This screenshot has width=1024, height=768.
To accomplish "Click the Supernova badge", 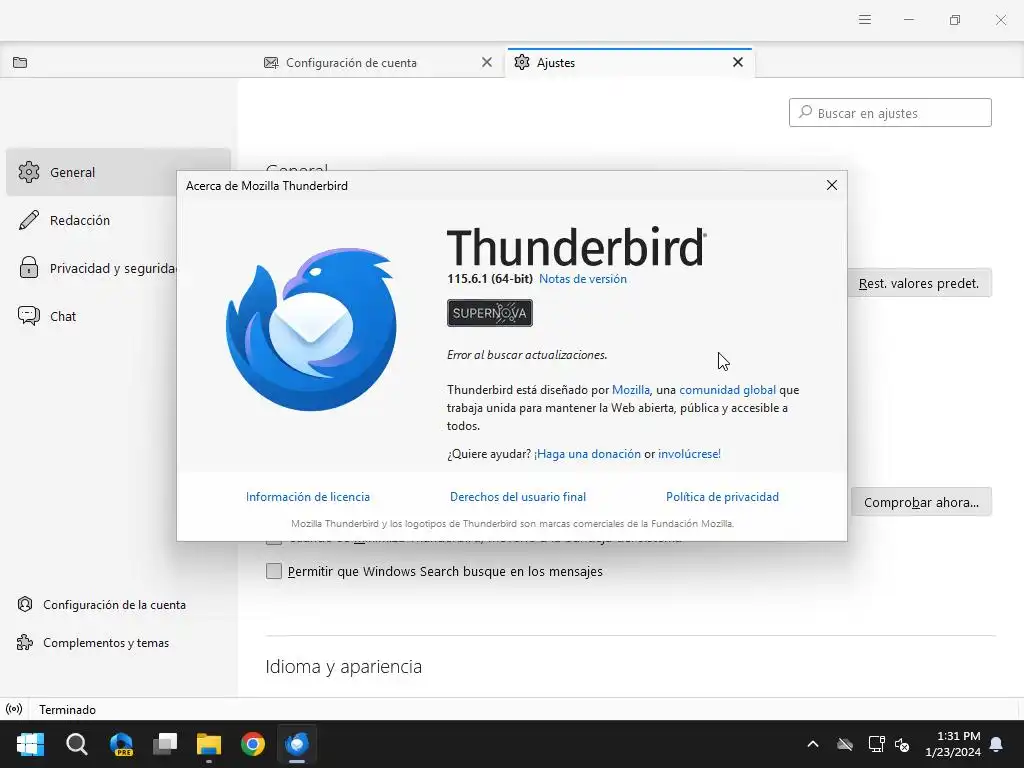I will click(x=490, y=313).
